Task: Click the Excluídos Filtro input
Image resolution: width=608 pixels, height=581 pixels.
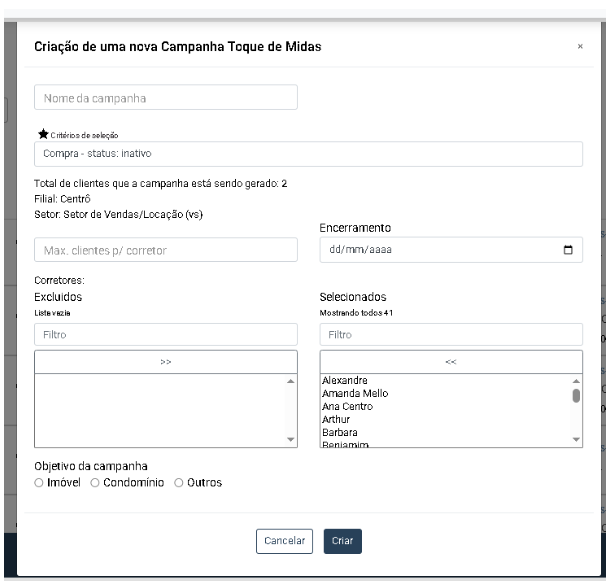Action: 166,335
